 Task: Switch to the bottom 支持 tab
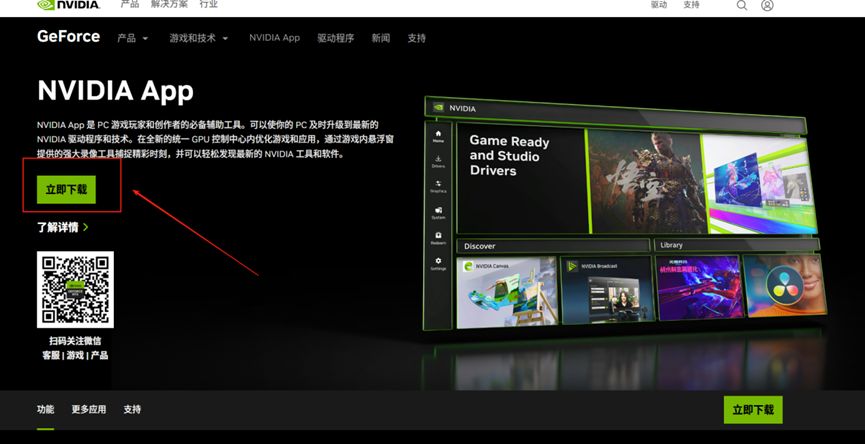tap(132, 409)
